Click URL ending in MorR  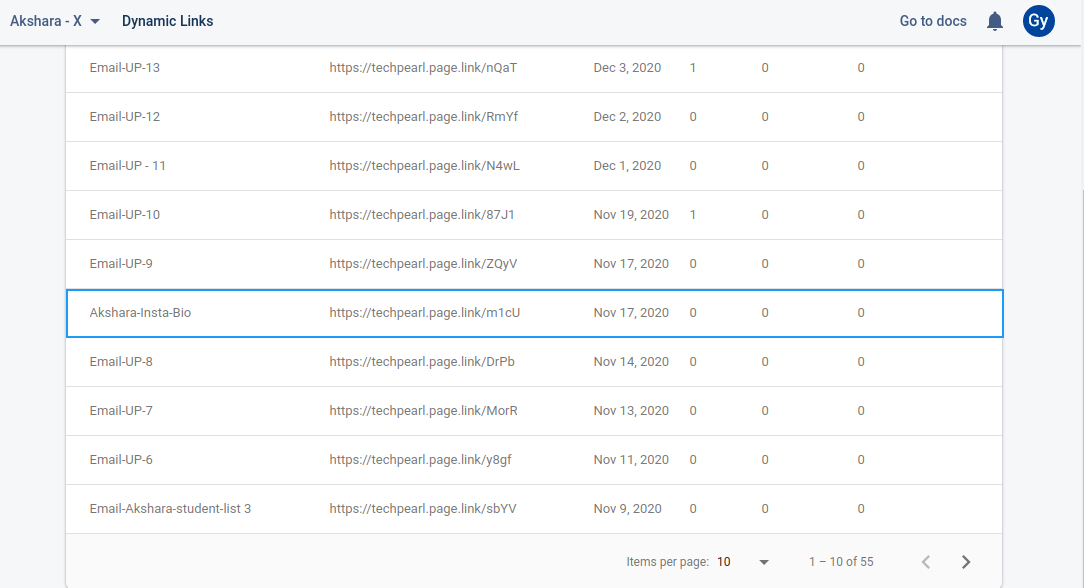[423, 411]
